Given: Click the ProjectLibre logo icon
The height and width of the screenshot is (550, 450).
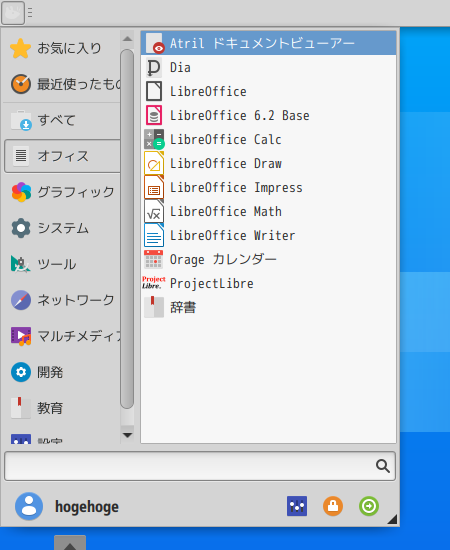Looking at the screenshot, I should tap(154, 283).
